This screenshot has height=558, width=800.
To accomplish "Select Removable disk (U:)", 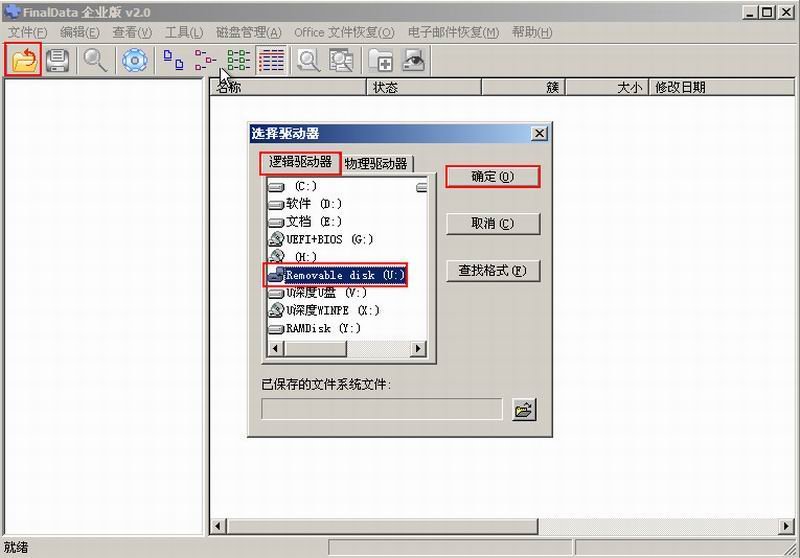I will pyautogui.click(x=336, y=275).
